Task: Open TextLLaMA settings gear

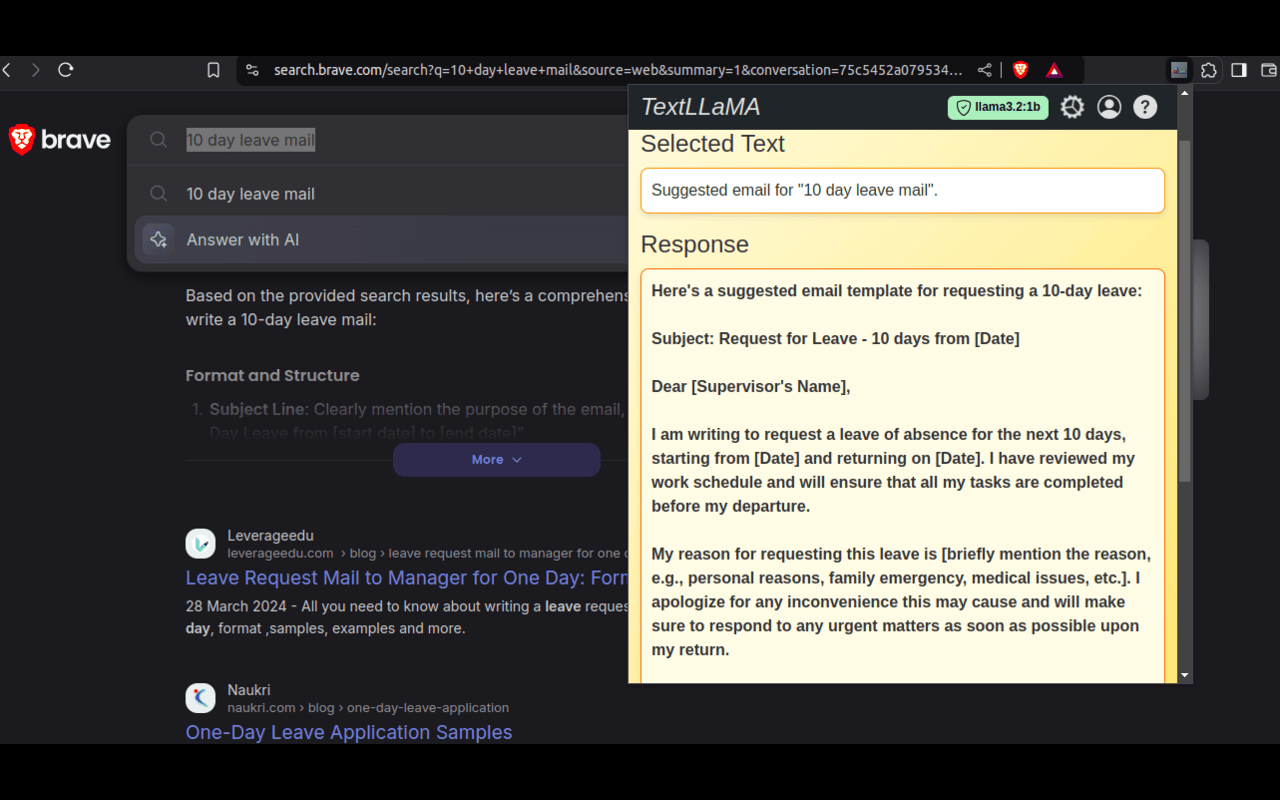Action: [1072, 107]
